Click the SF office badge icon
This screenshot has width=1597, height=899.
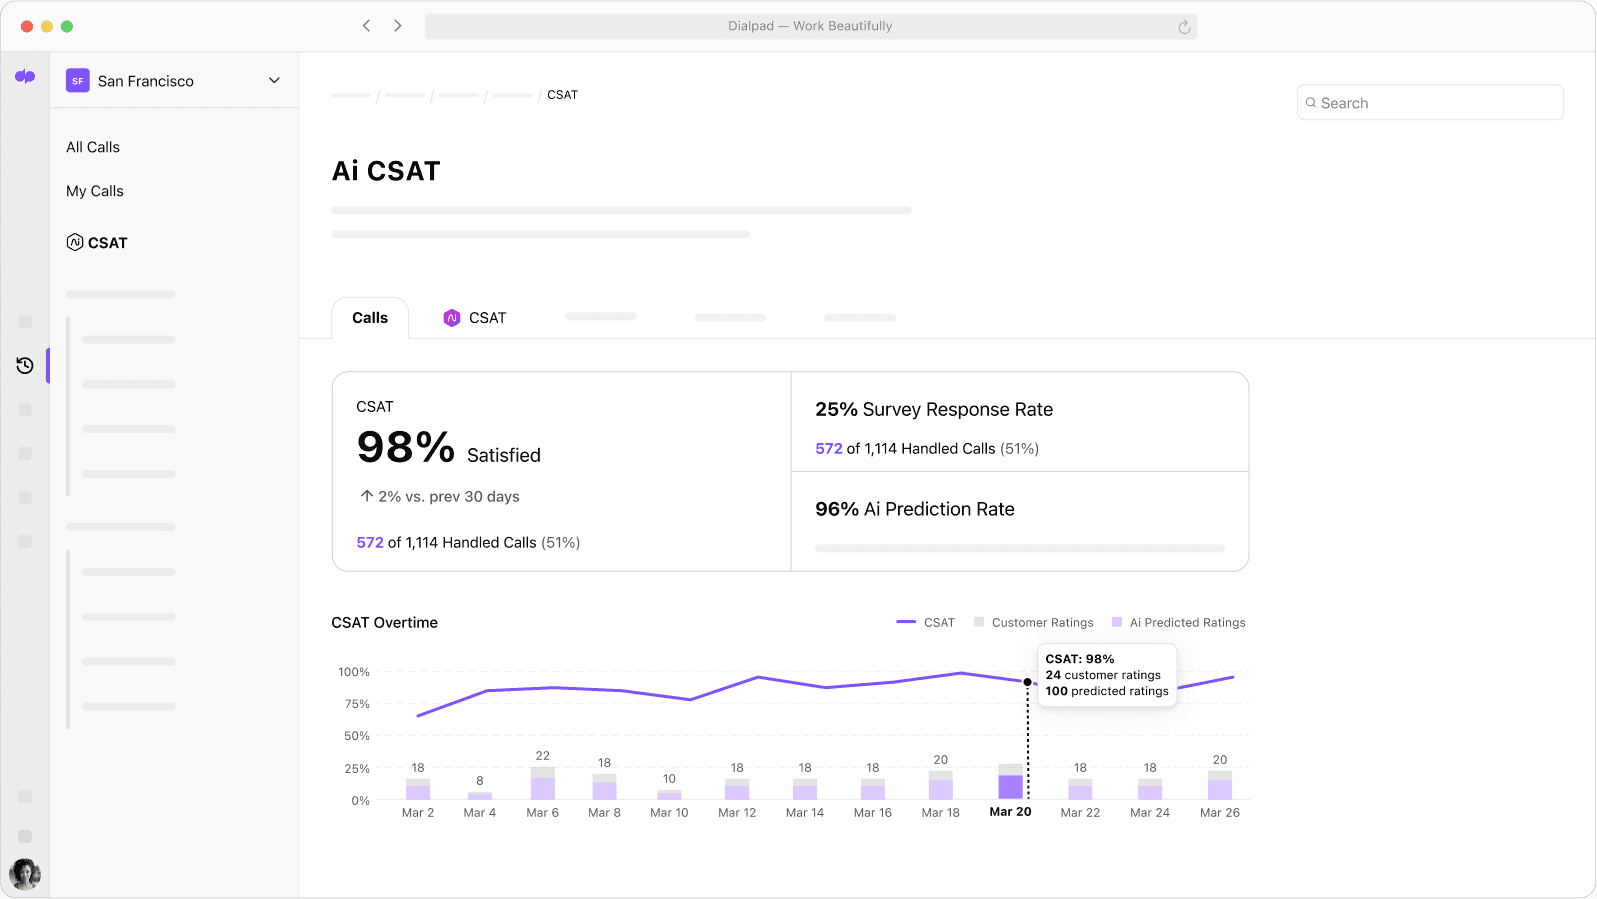click(78, 81)
